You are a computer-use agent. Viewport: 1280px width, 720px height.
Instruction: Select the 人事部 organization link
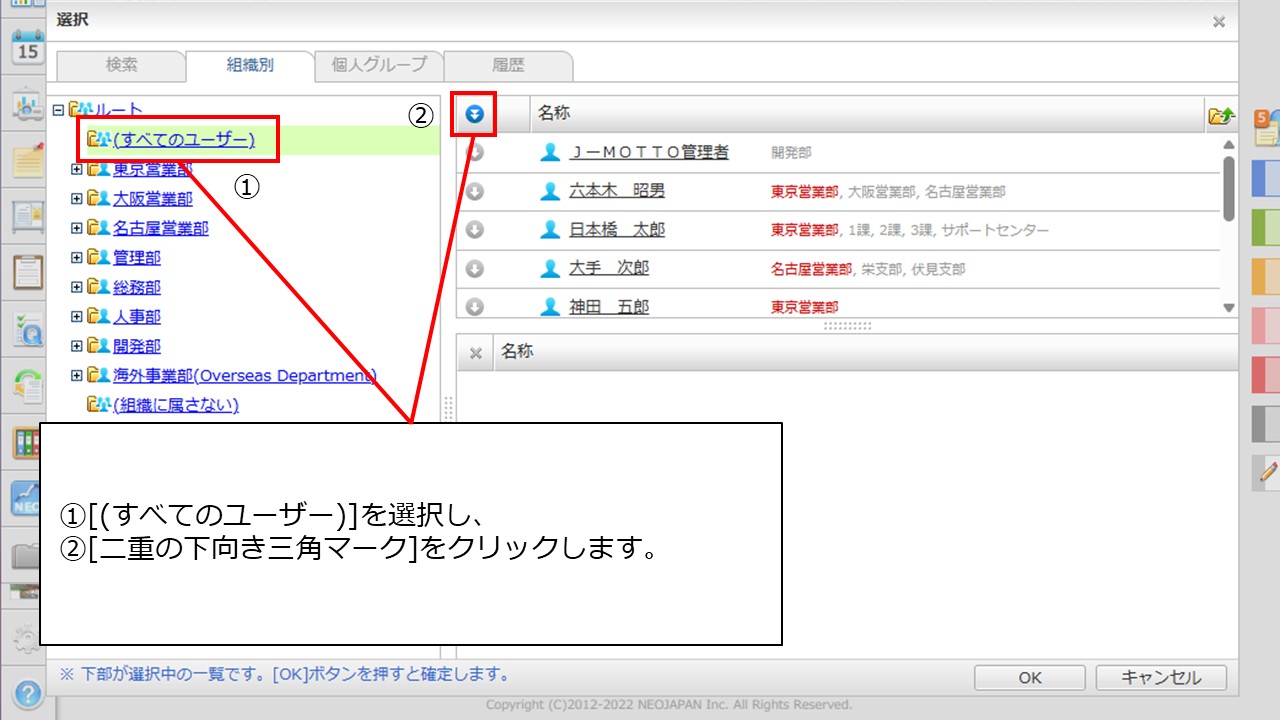click(137, 317)
